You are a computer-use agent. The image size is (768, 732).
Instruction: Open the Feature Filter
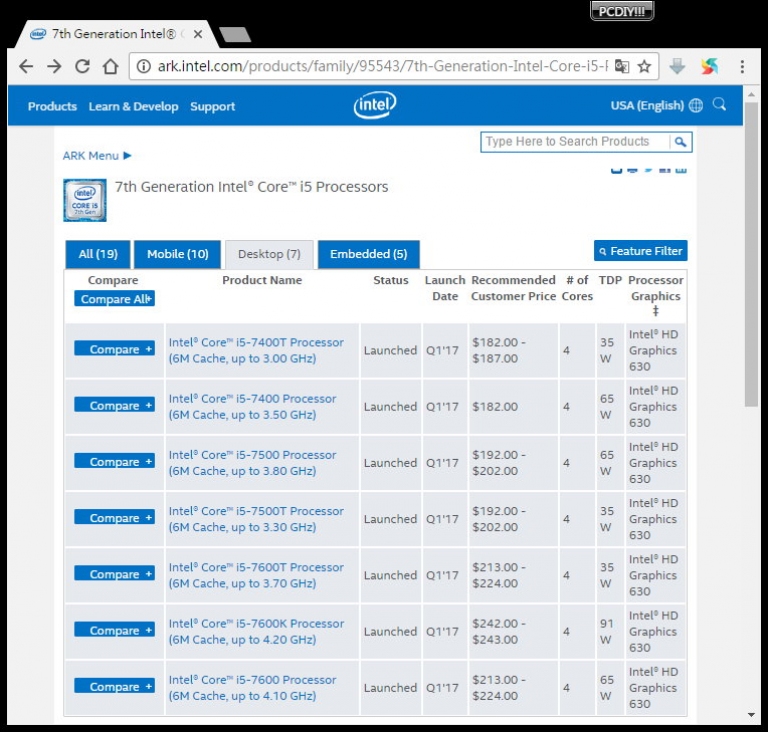641,251
